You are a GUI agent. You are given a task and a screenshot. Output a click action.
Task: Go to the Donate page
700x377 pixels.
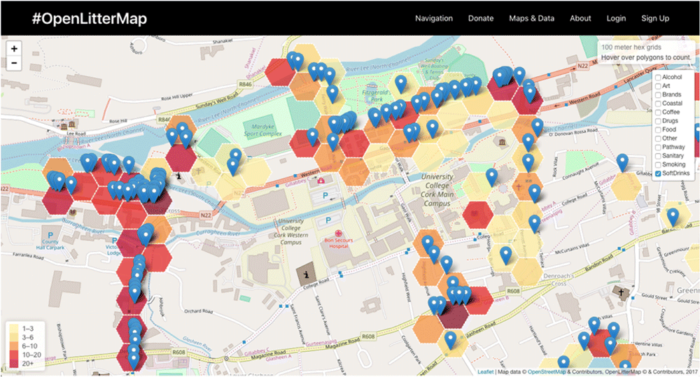coord(481,18)
